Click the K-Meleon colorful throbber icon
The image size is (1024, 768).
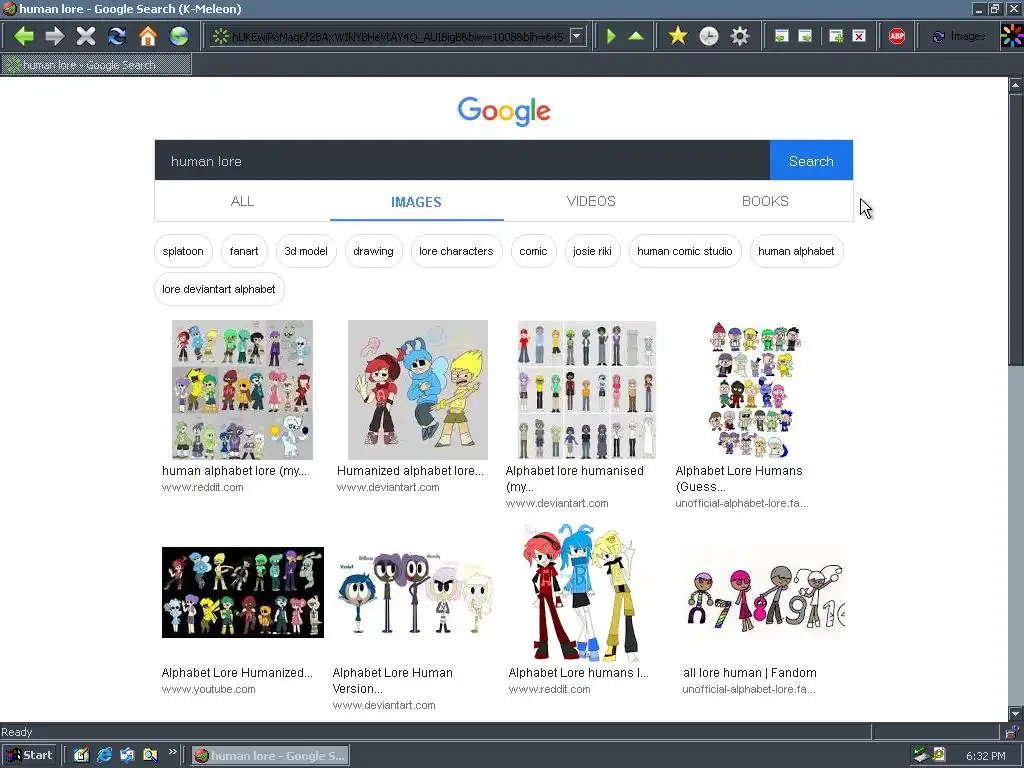click(1012, 36)
